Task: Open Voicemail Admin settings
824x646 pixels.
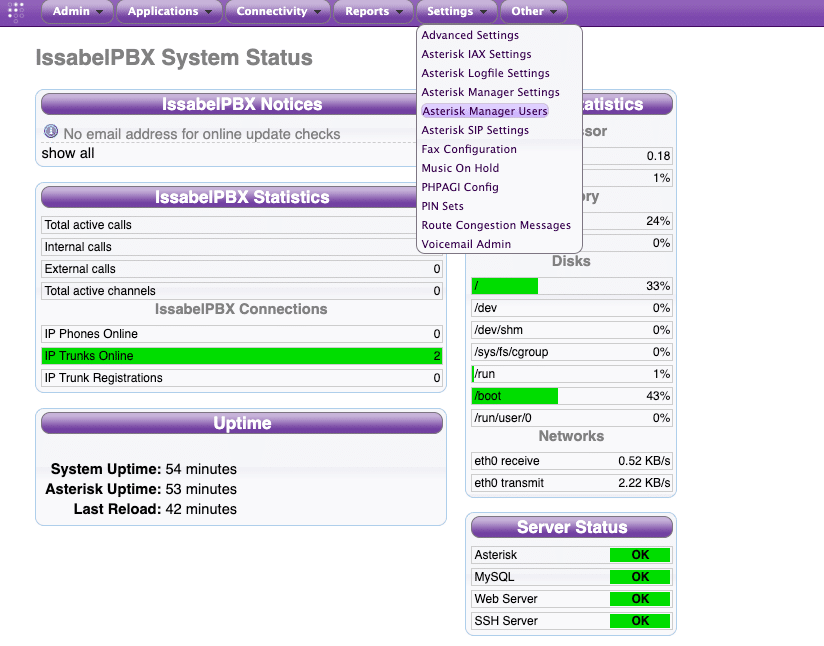Action: pyautogui.click(x=466, y=244)
